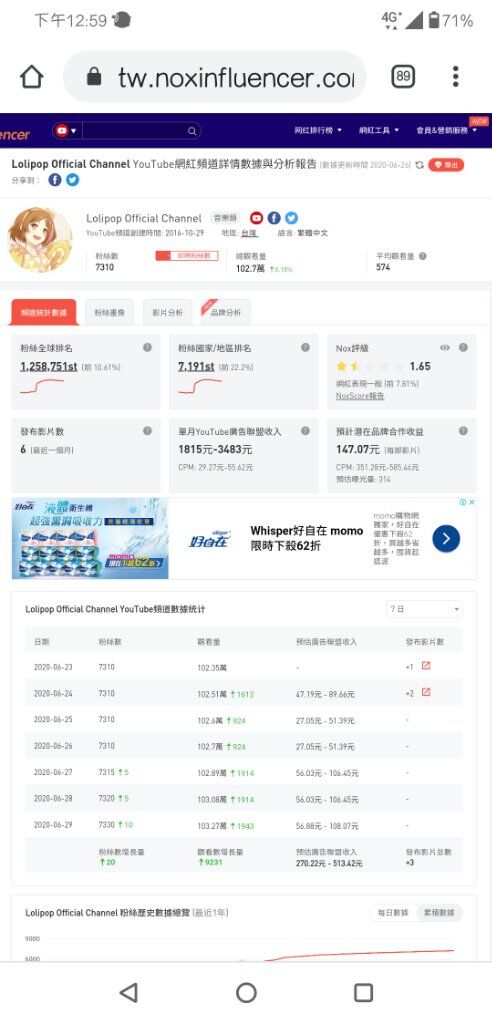The image size is (492, 1024).
Task: Click the Lolipop channel avatar
Action: [x=41, y=240]
